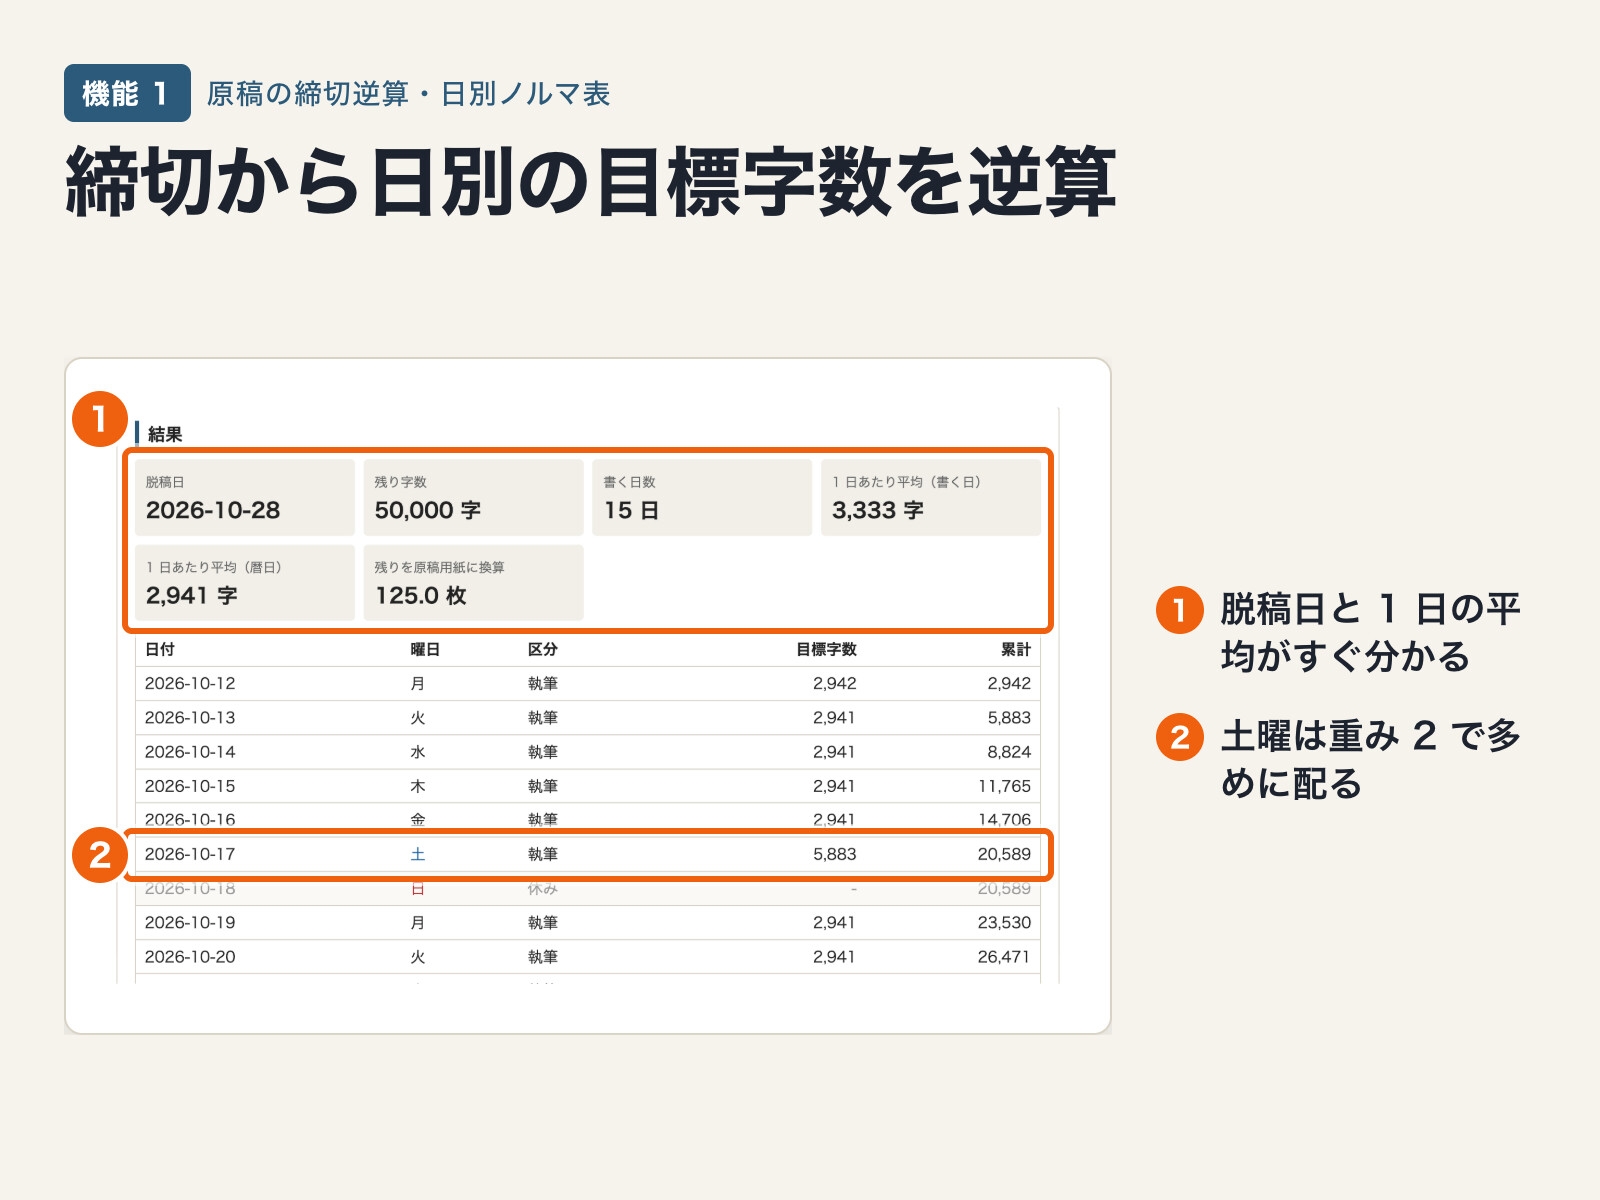Image resolution: width=1600 pixels, height=1200 pixels.
Task: Click the cumulative total 11,765
Action: tap(1004, 786)
